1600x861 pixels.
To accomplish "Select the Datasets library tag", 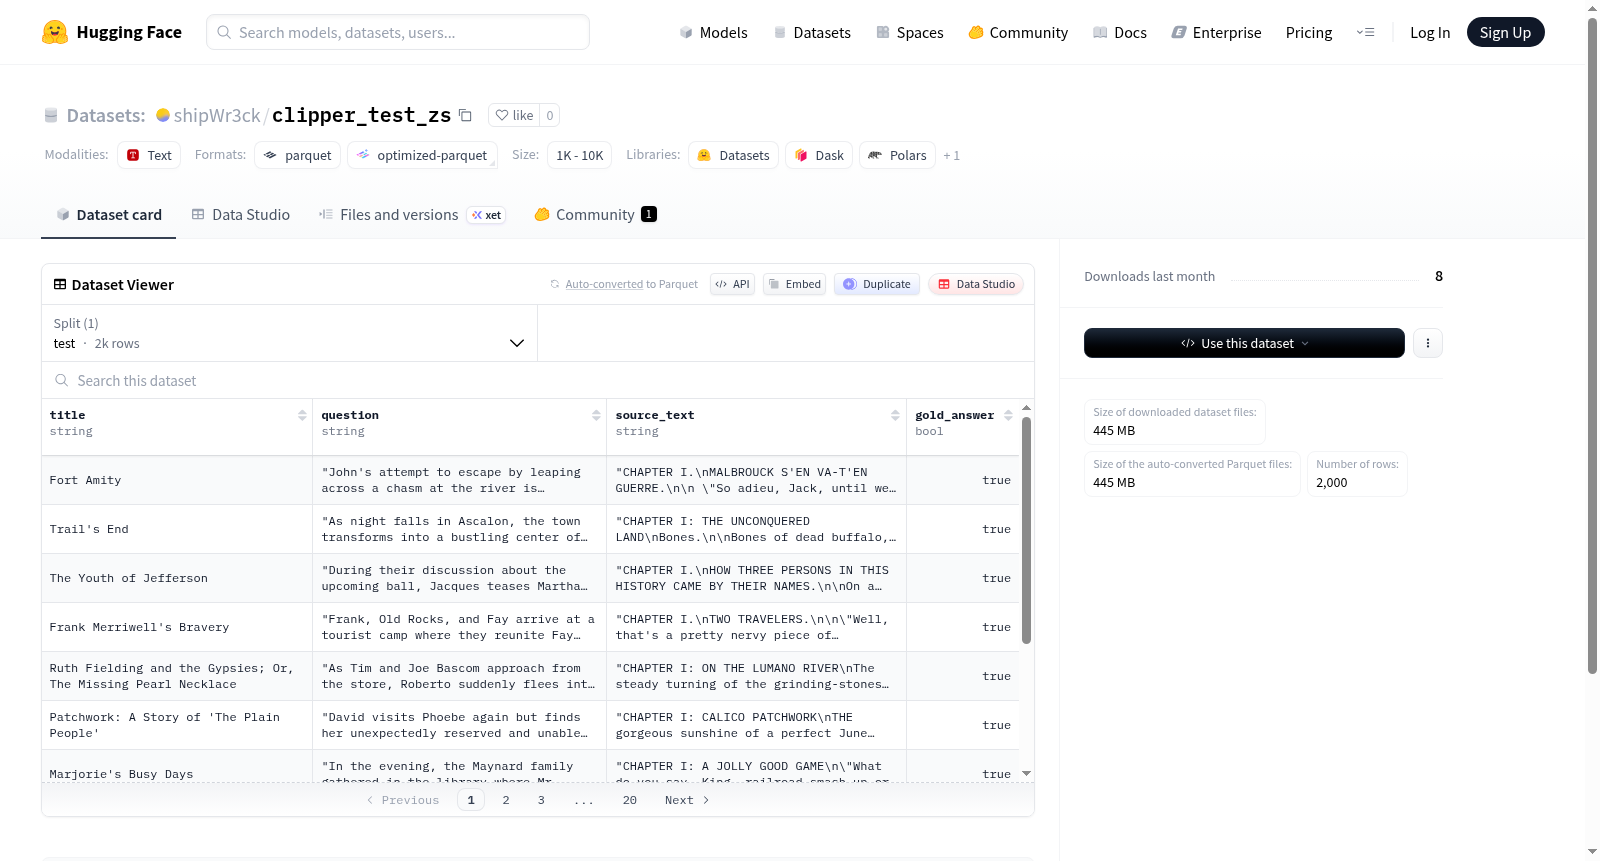I will pos(734,155).
